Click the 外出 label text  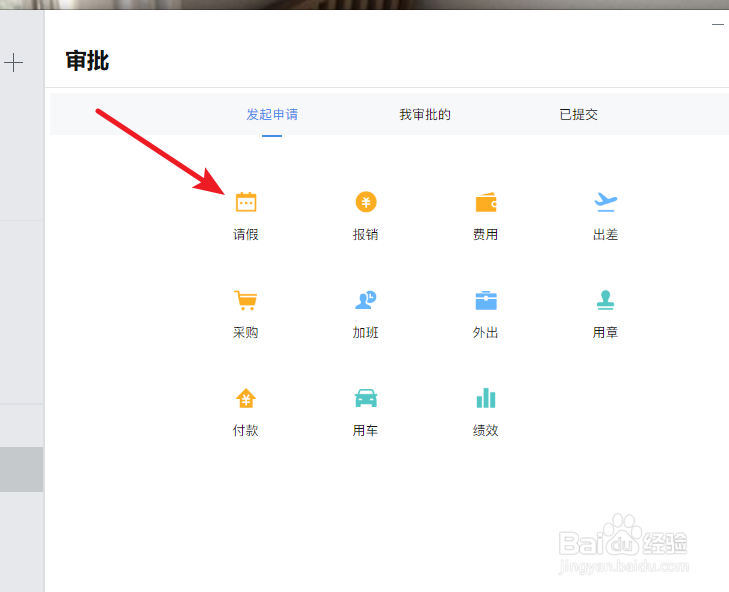tap(485, 333)
